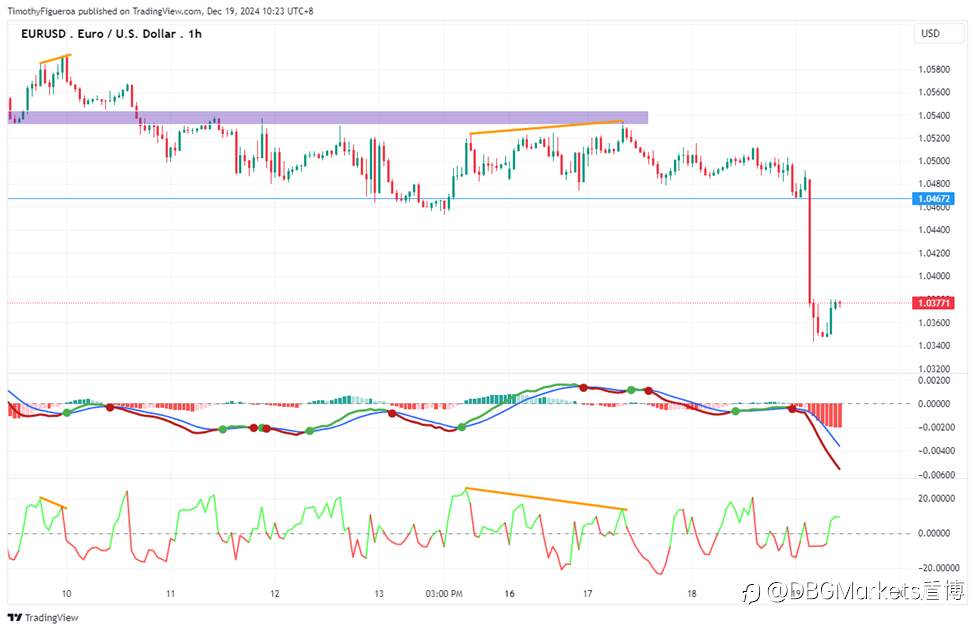
Task: Select the purple resistance zone rectangle
Action: click(x=328, y=117)
